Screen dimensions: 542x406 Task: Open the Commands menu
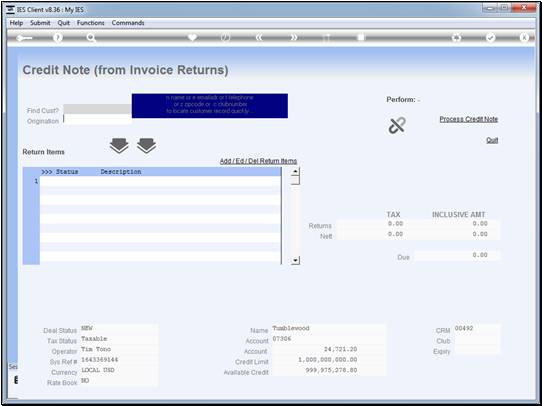tap(128, 23)
